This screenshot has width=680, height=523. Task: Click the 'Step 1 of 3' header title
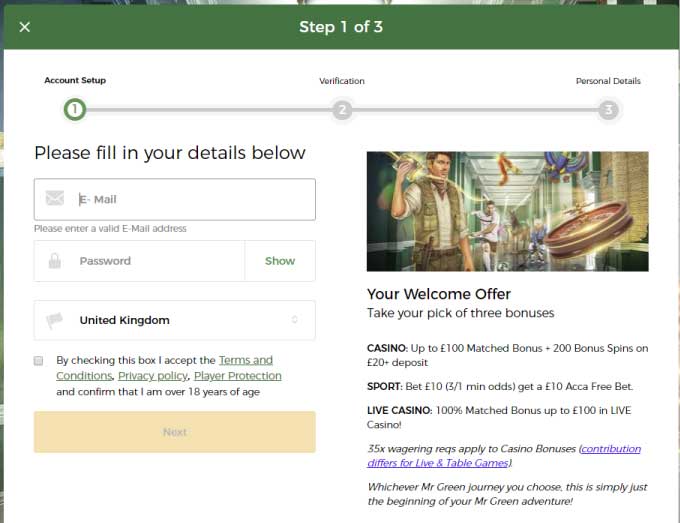341,27
